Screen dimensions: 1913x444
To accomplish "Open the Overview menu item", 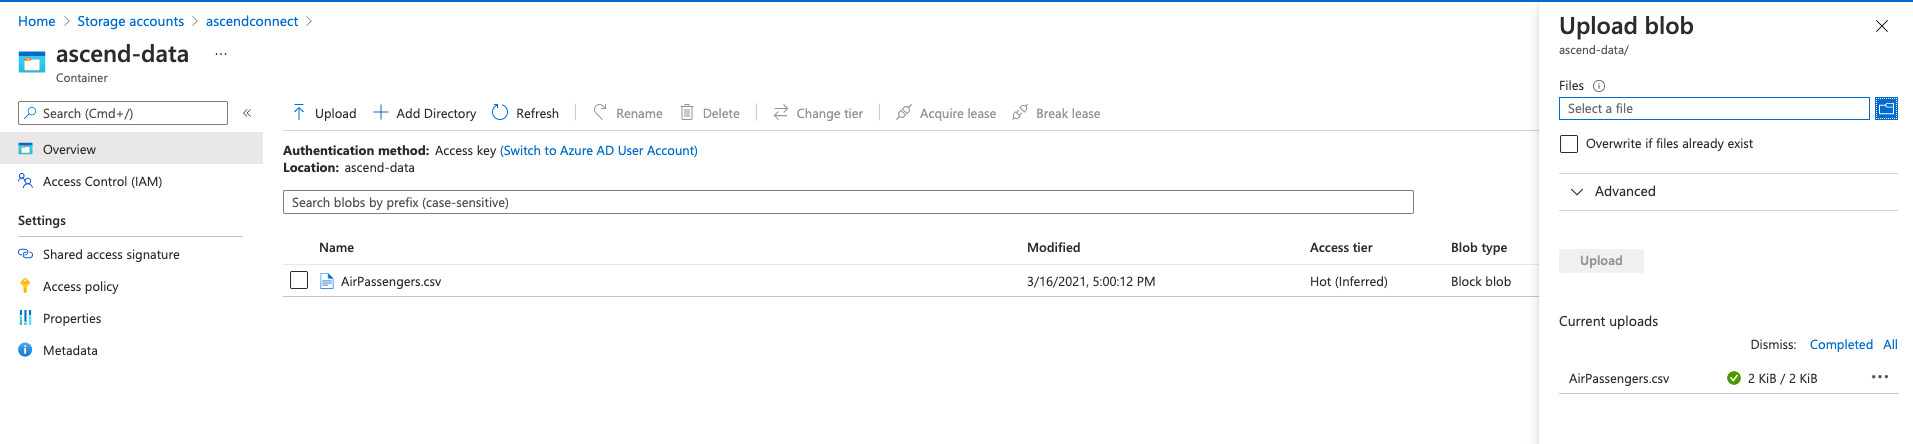I will pyautogui.click(x=131, y=149).
